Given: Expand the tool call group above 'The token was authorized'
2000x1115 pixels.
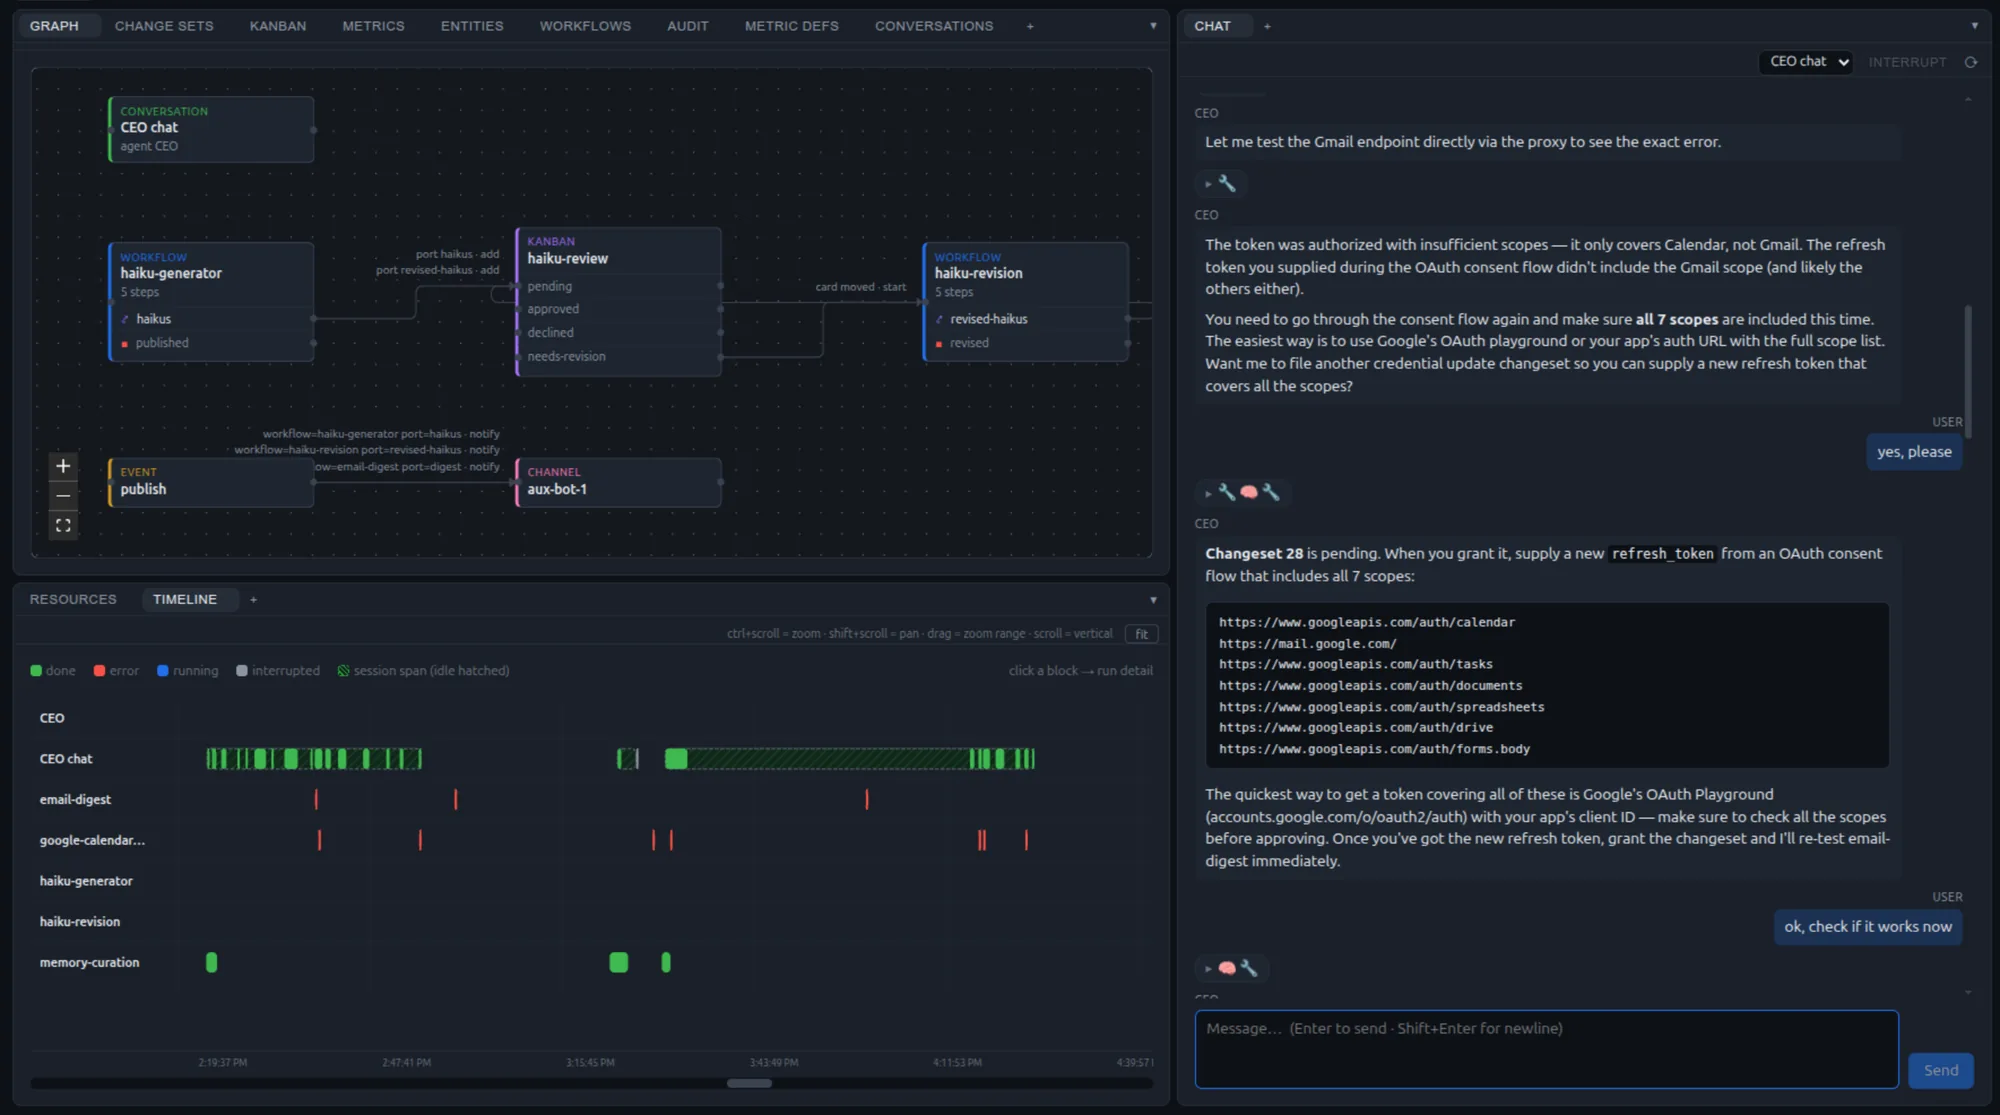Looking at the screenshot, I should (x=1208, y=184).
